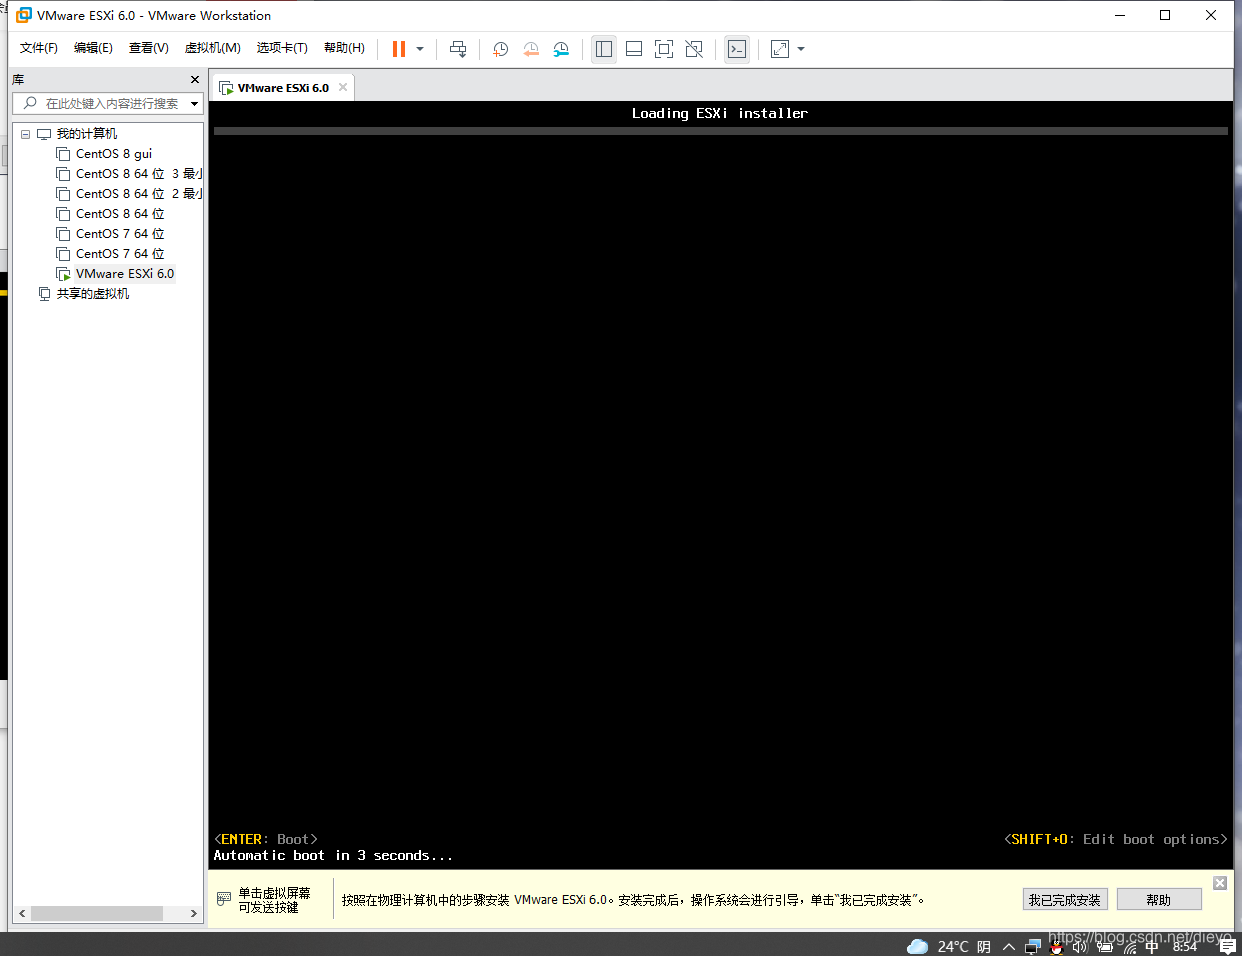Collapse the 我的计算机 tree node

click(x=25, y=134)
